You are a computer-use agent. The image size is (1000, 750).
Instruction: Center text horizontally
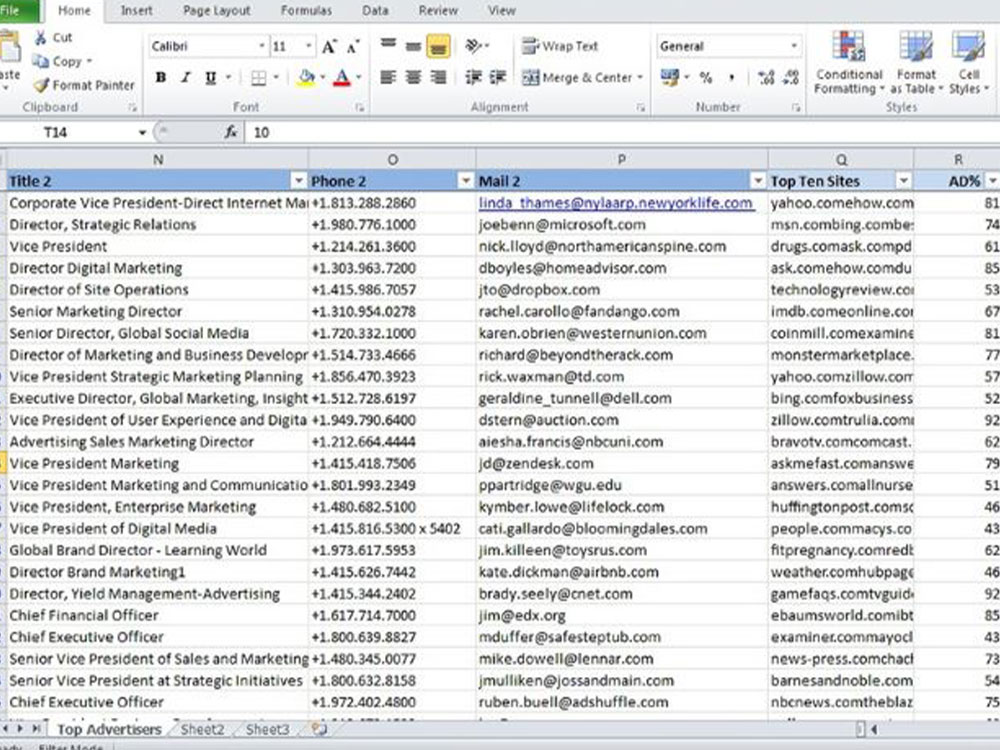tap(413, 78)
